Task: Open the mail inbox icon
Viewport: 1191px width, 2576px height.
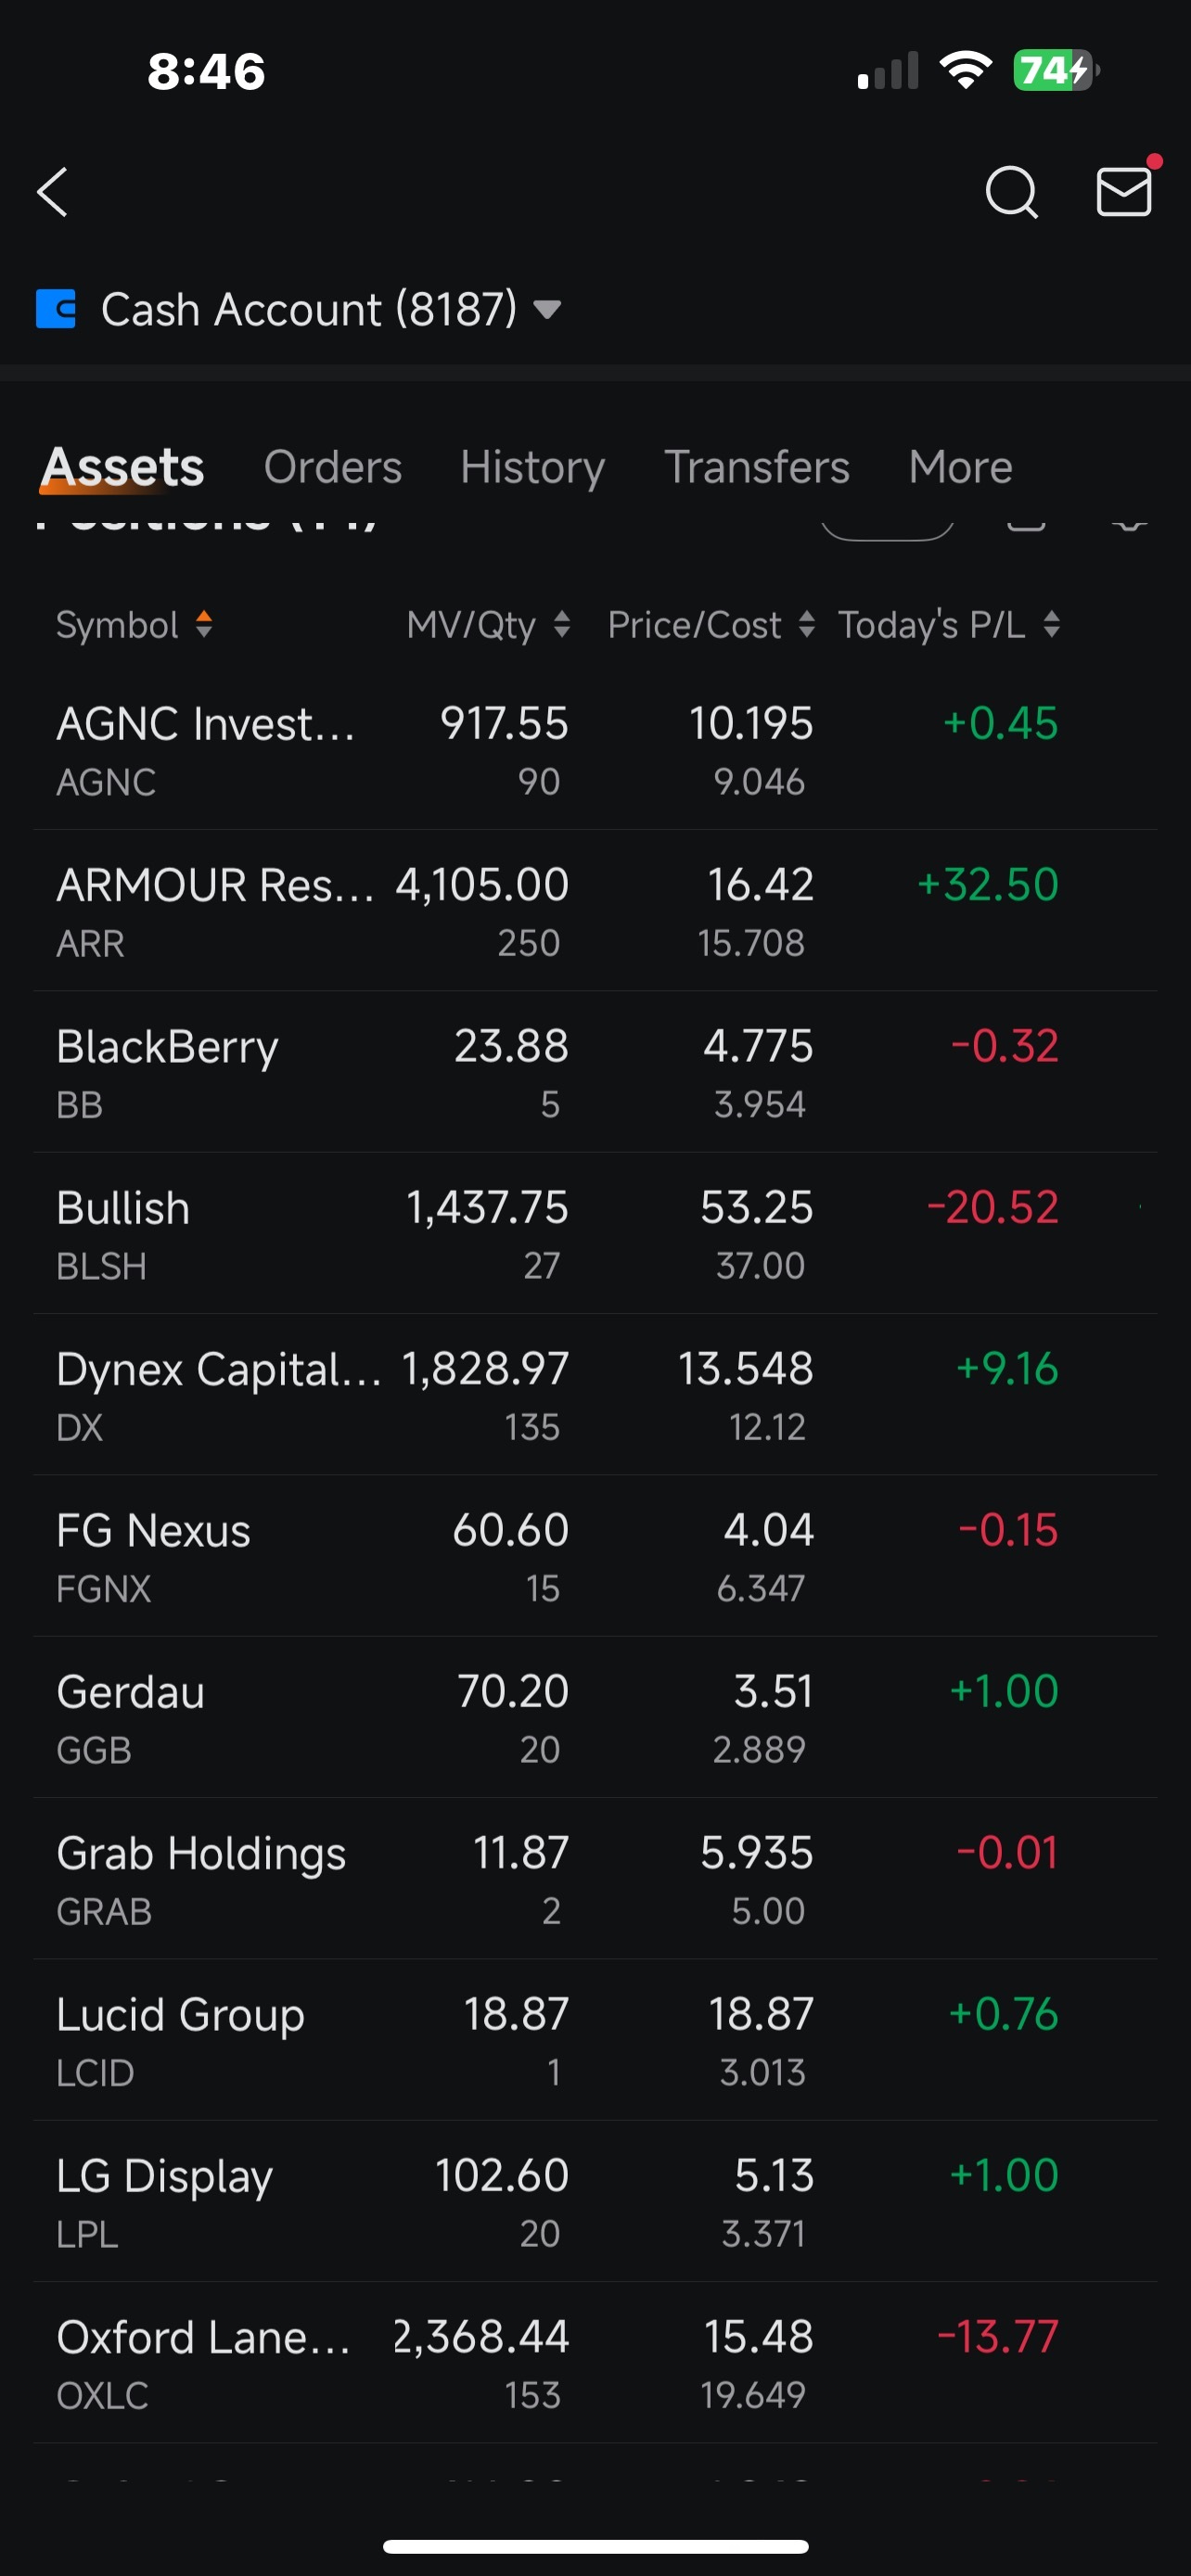Action: [x=1124, y=191]
